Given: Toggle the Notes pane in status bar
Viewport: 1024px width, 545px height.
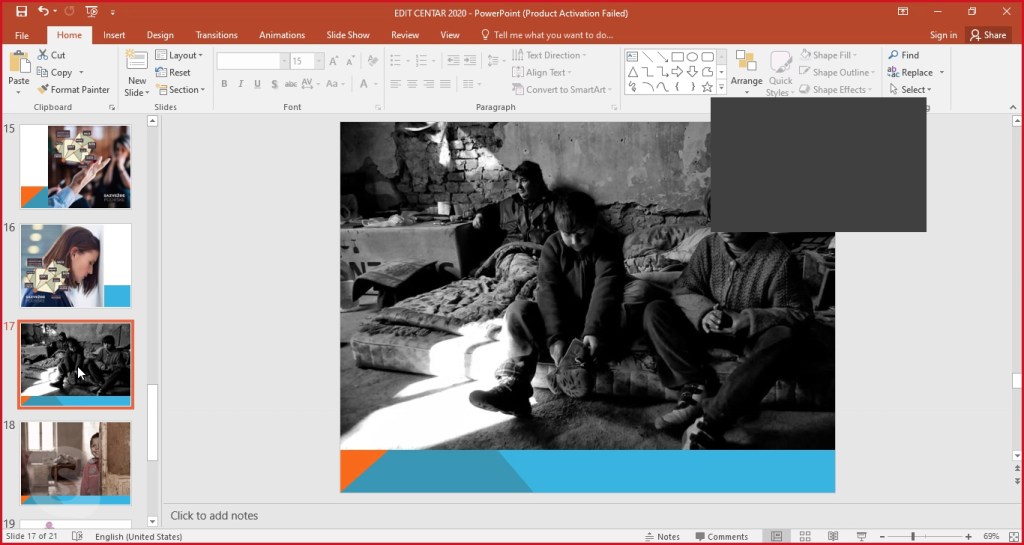Looking at the screenshot, I should [662, 537].
